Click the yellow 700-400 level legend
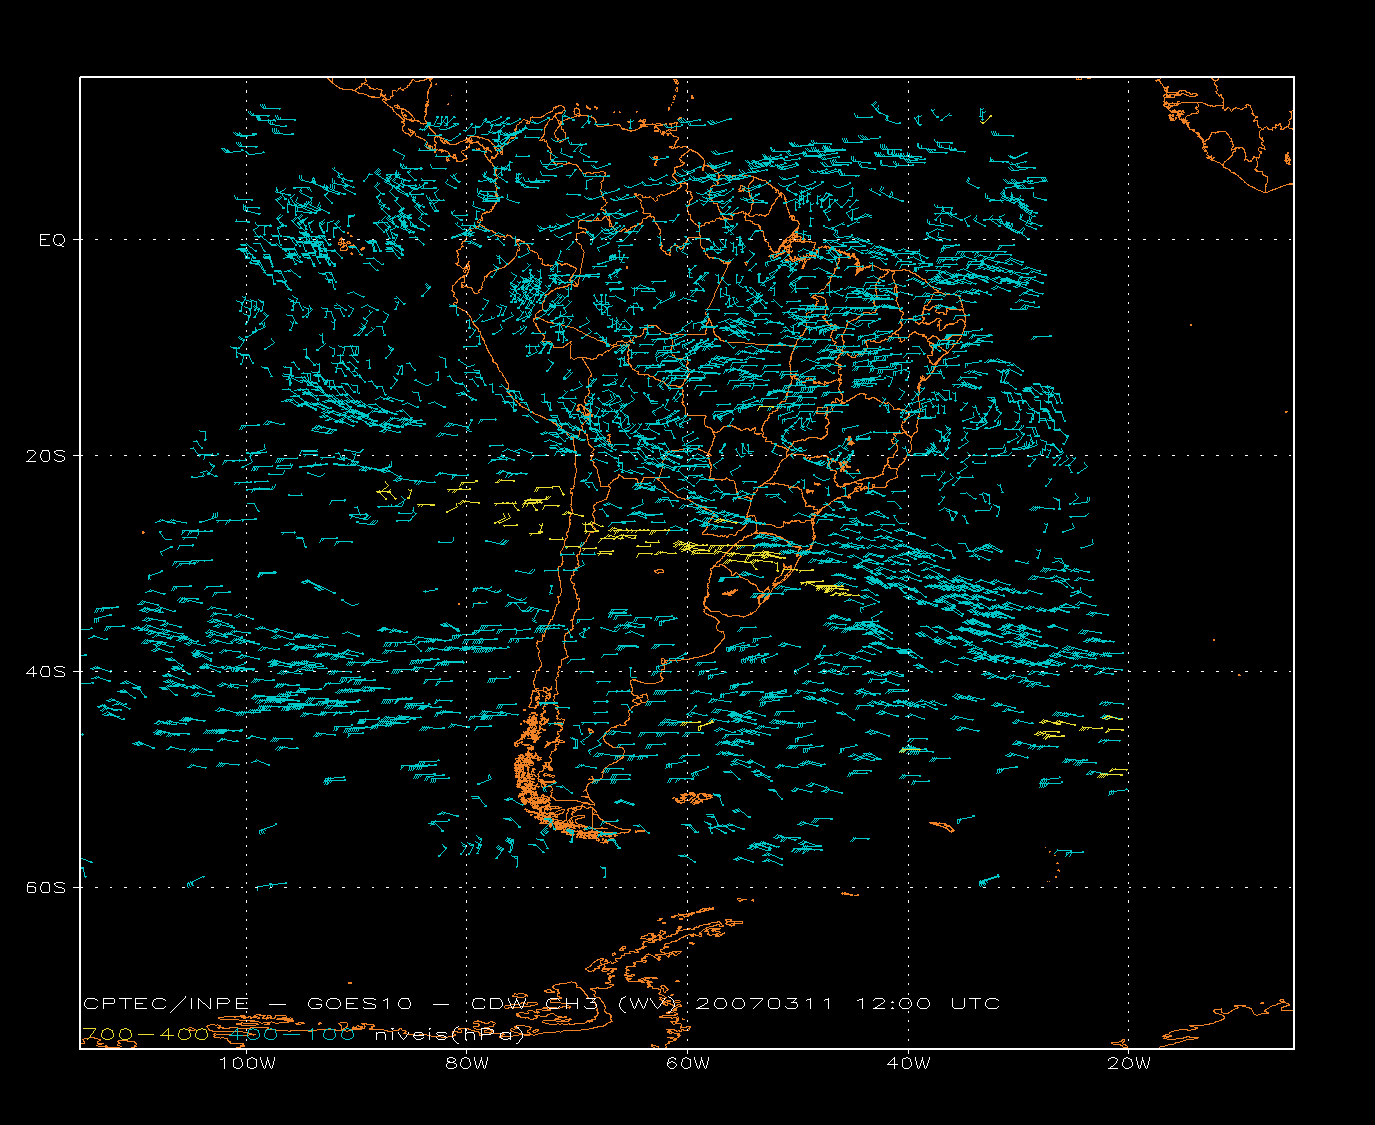 146,1035
